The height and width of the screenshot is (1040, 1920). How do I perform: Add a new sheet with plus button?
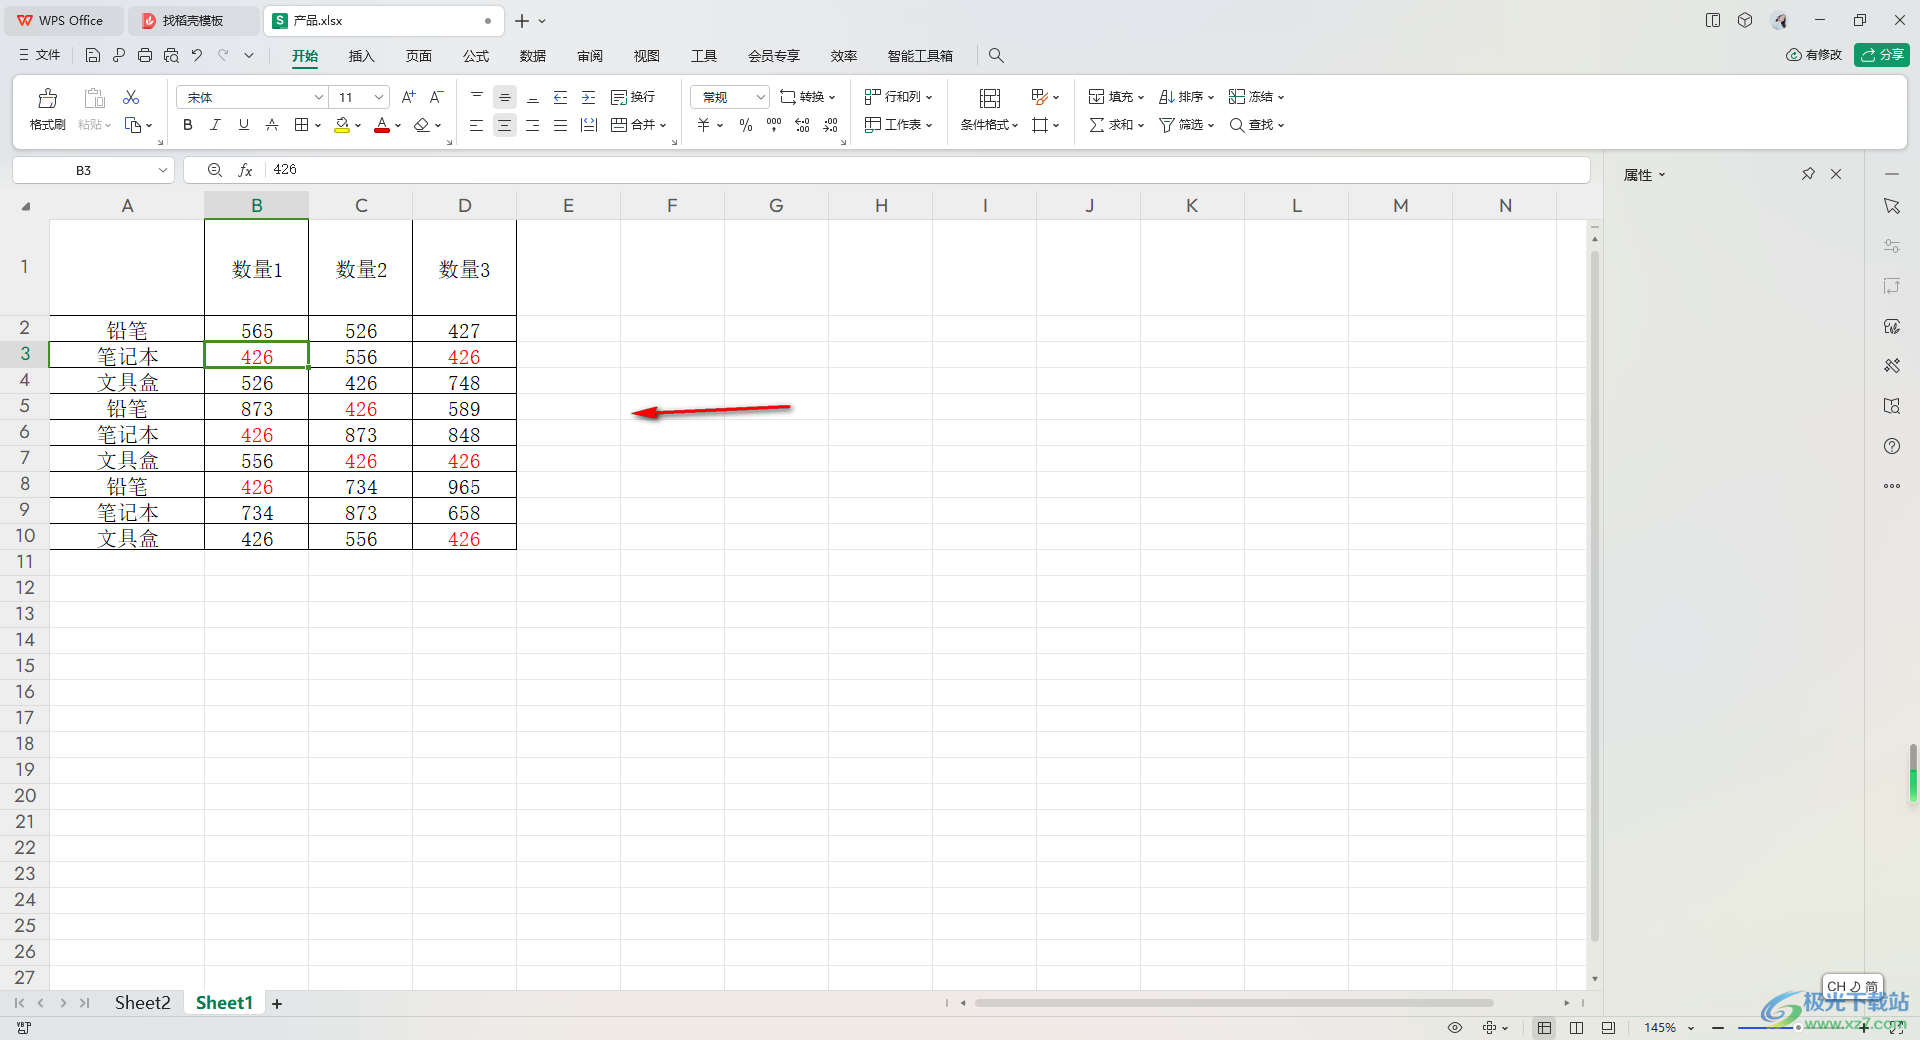[277, 1004]
